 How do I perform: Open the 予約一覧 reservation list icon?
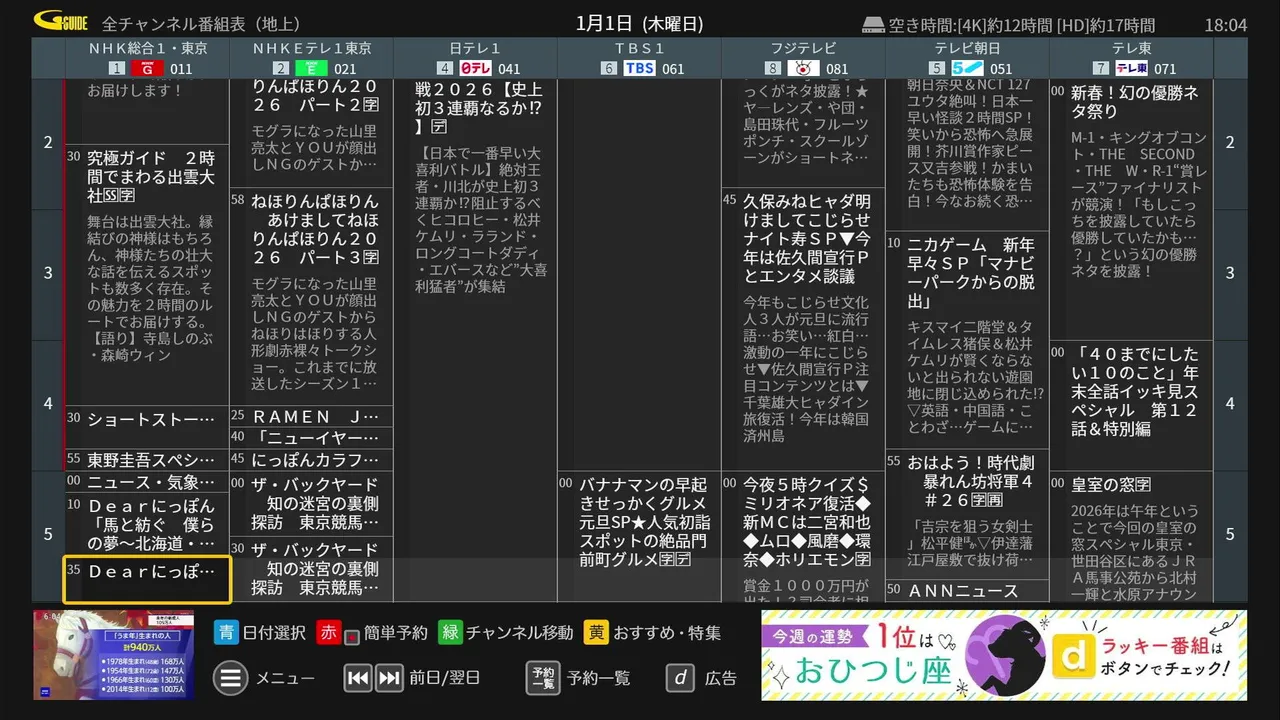coord(543,678)
